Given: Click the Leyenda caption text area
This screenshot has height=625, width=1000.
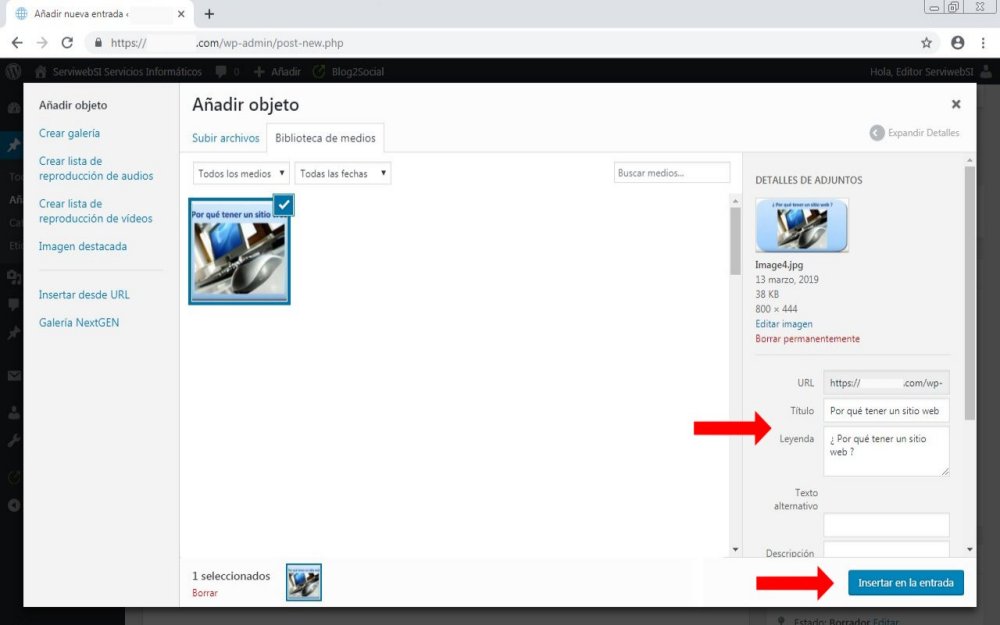Looking at the screenshot, I should pyautogui.click(x=886, y=452).
